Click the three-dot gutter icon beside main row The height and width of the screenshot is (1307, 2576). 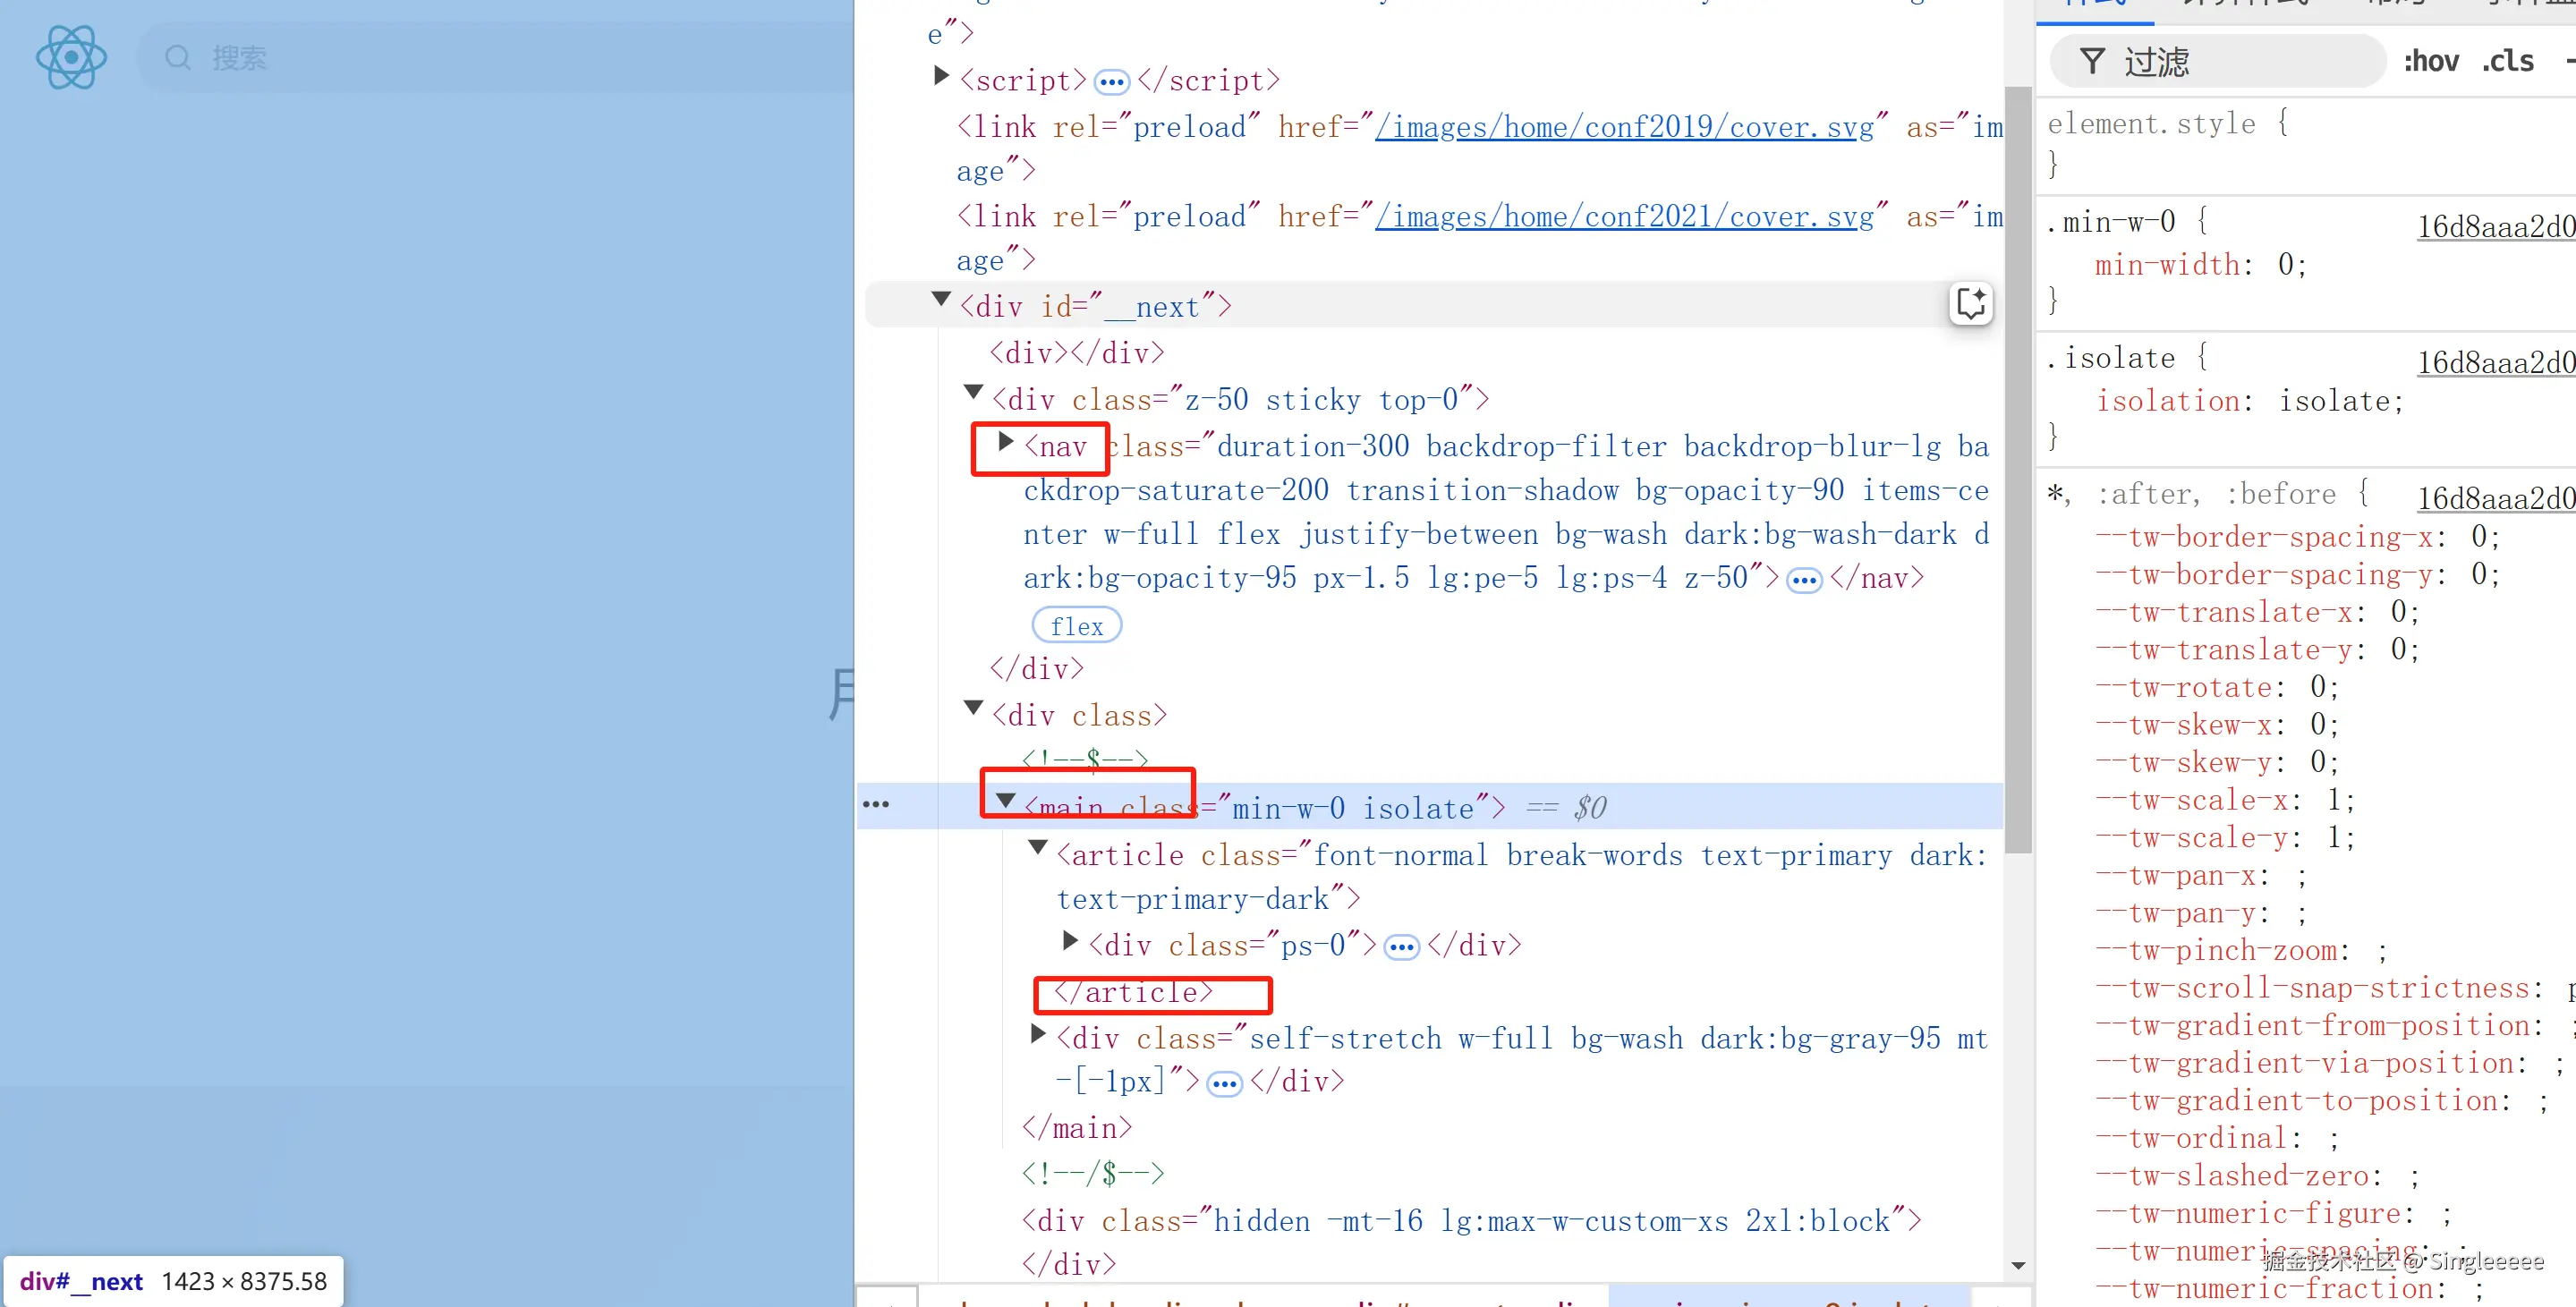point(876,805)
